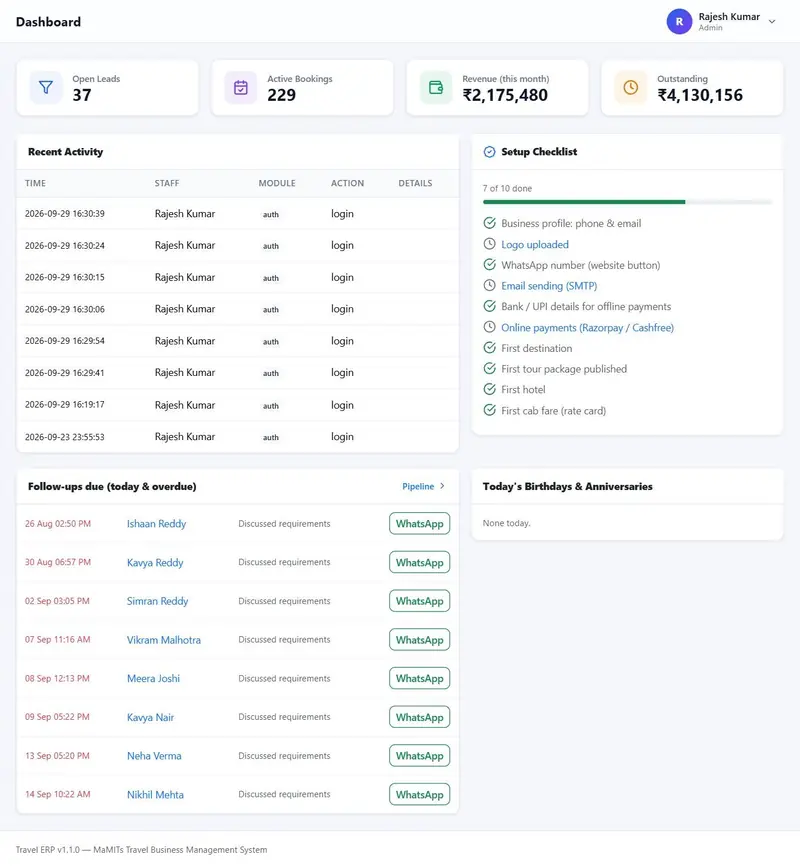This screenshot has height=866, width=800.
Task: Open Ishaan Reddy lead link
Action: click(x=156, y=524)
